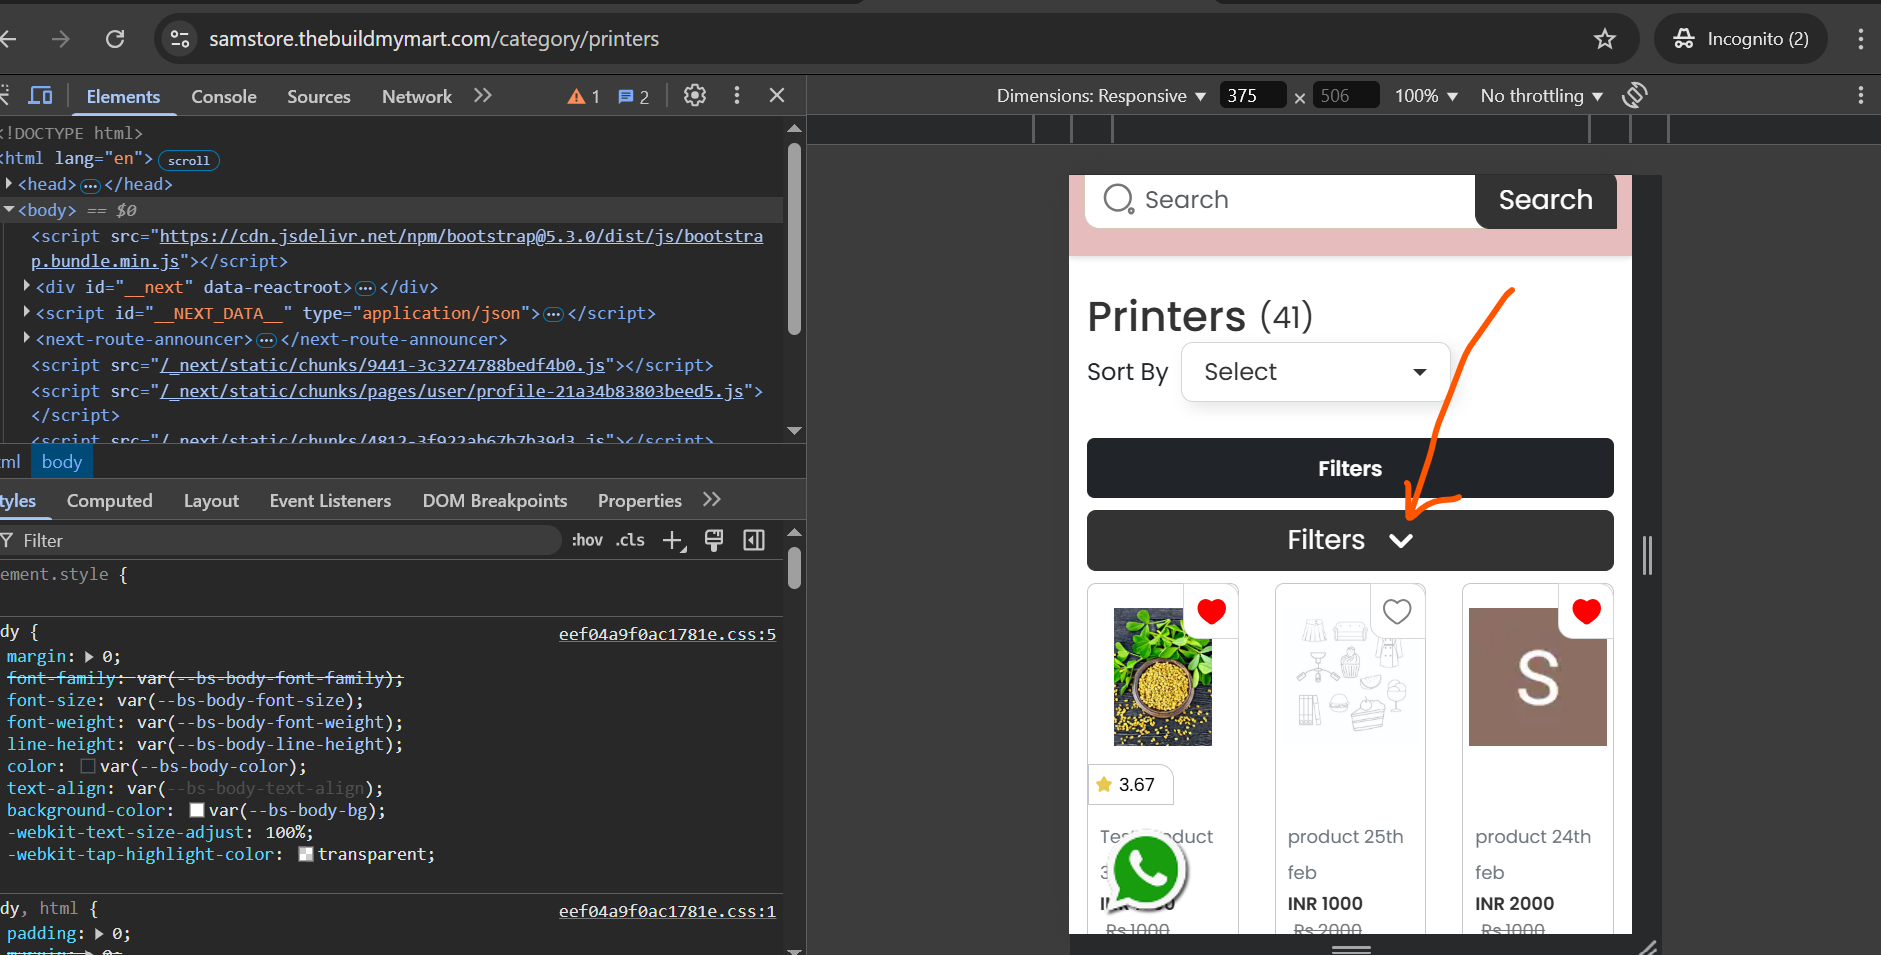Toggle wishlist heart on product 24th feb
The width and height of the screenshot is (1881, 955).
tap(1586, 611)
